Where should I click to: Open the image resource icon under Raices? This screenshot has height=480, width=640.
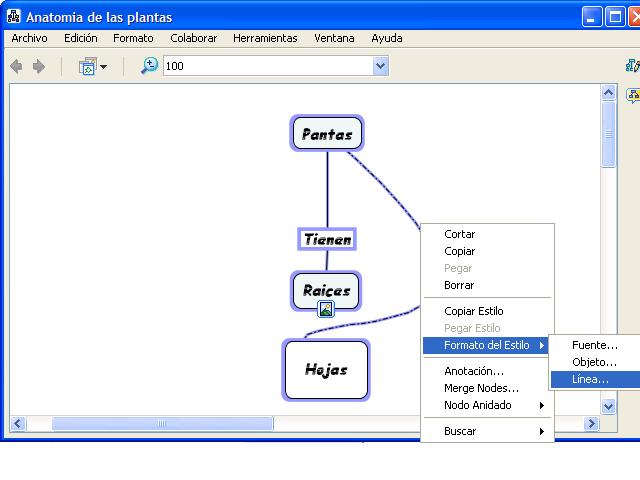(325, 309)
